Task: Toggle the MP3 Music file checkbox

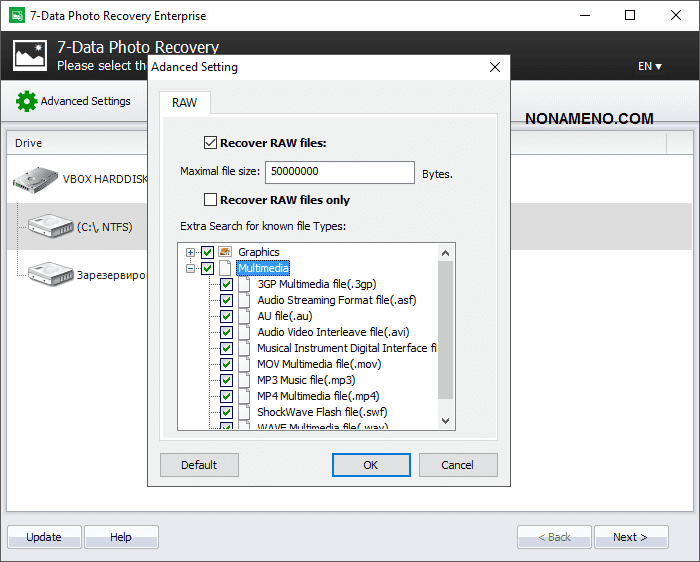Action: point(226,380)
